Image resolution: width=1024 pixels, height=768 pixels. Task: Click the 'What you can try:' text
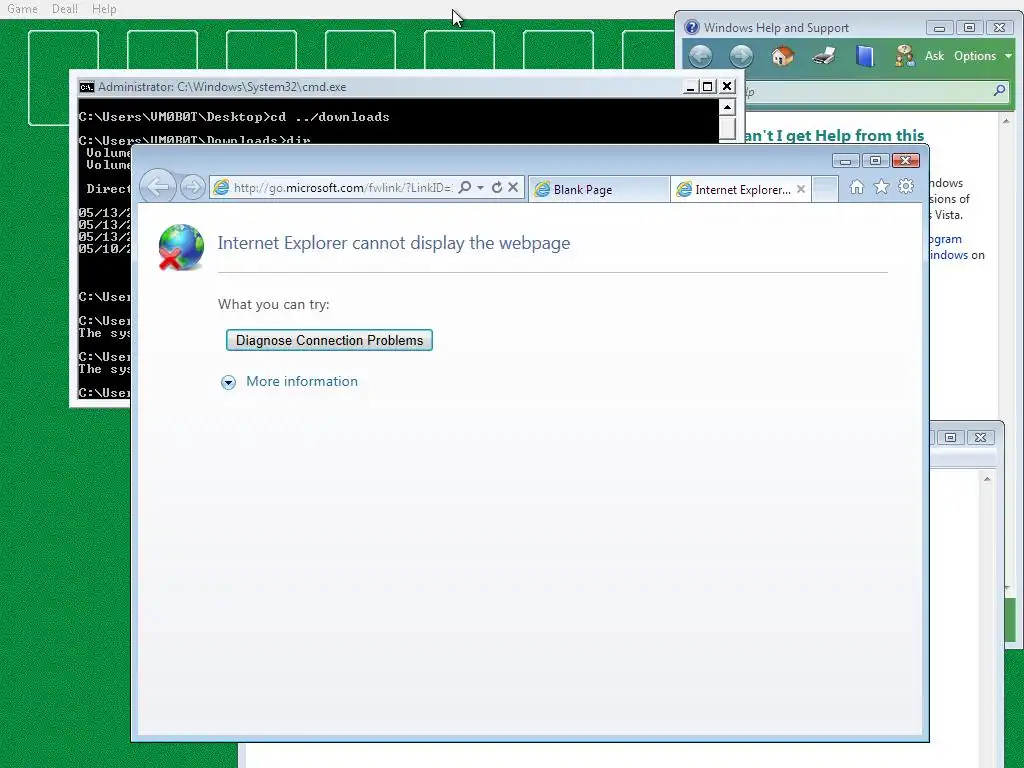(x=274, y=304)
